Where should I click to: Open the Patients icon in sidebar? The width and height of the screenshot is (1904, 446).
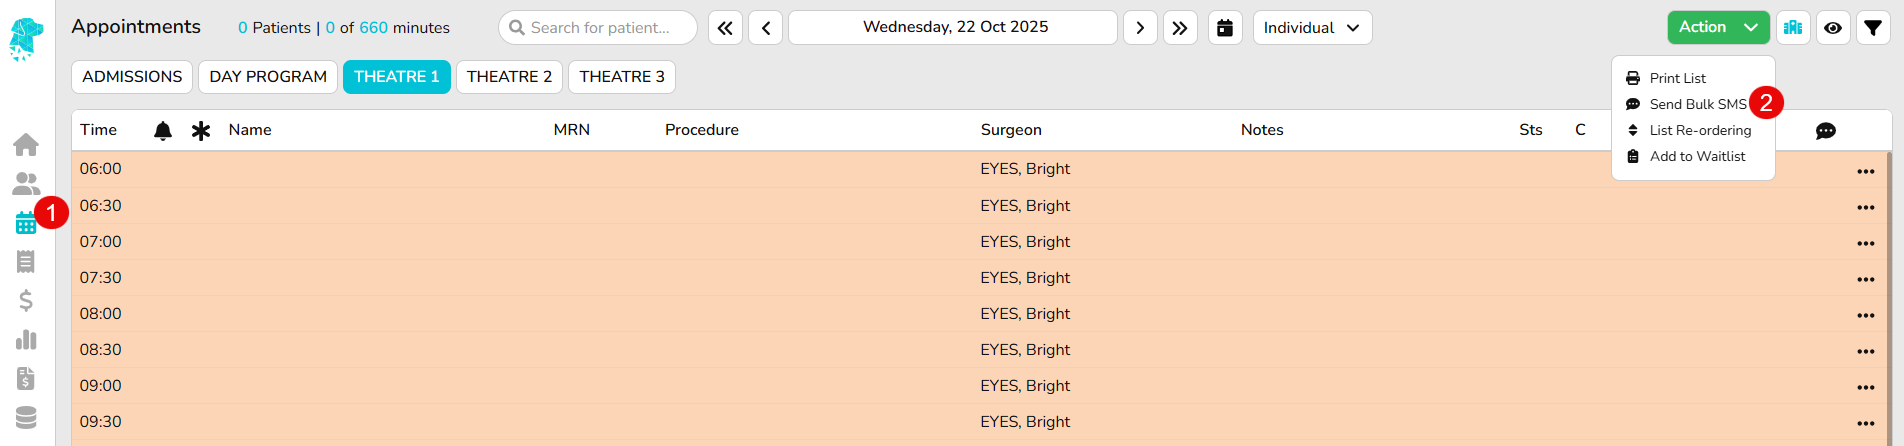(x=26, y=184)
